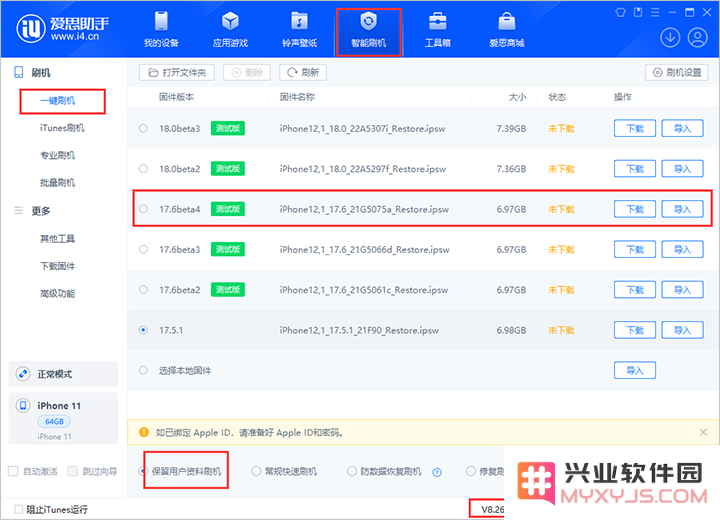The width and height of the screenshot is (720, 520).
Task: Download the 18.0beta2 firmware
Action: tap(635, 169)
